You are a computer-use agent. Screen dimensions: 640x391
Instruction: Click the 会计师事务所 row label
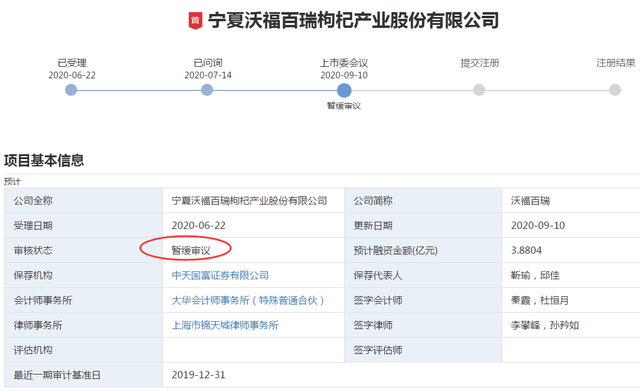[x=43, y=300]
